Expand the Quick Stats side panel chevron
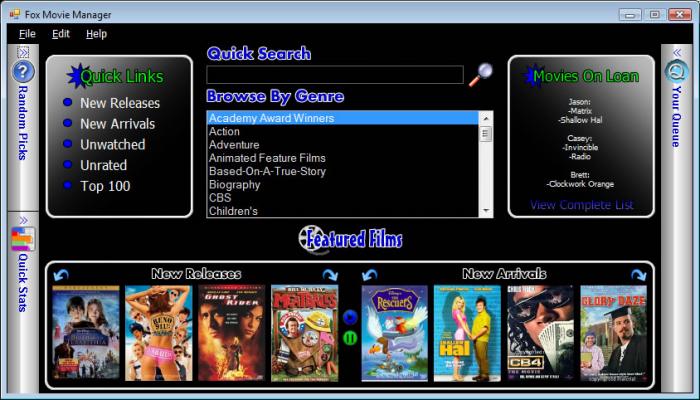Viewport: 700px width, 400px height. click(23, 220)
